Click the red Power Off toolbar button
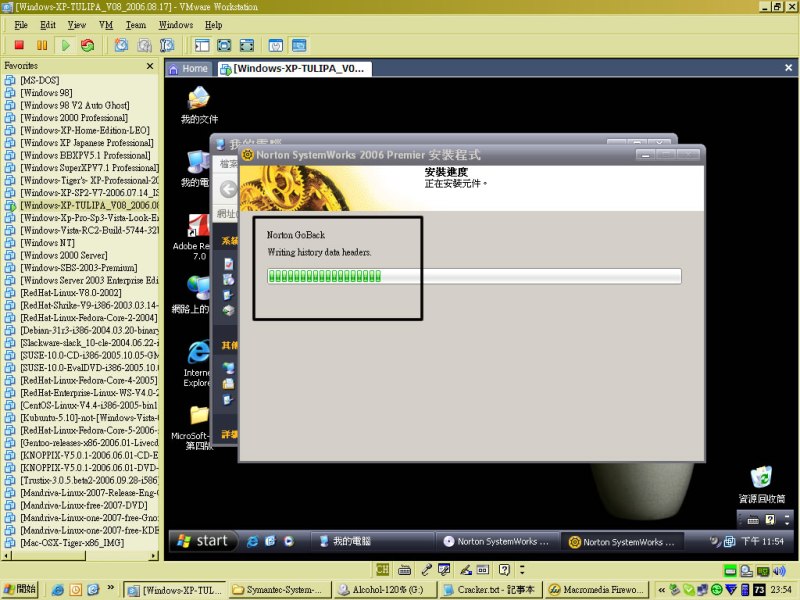The image size is (800, 600). click(19, 45)
